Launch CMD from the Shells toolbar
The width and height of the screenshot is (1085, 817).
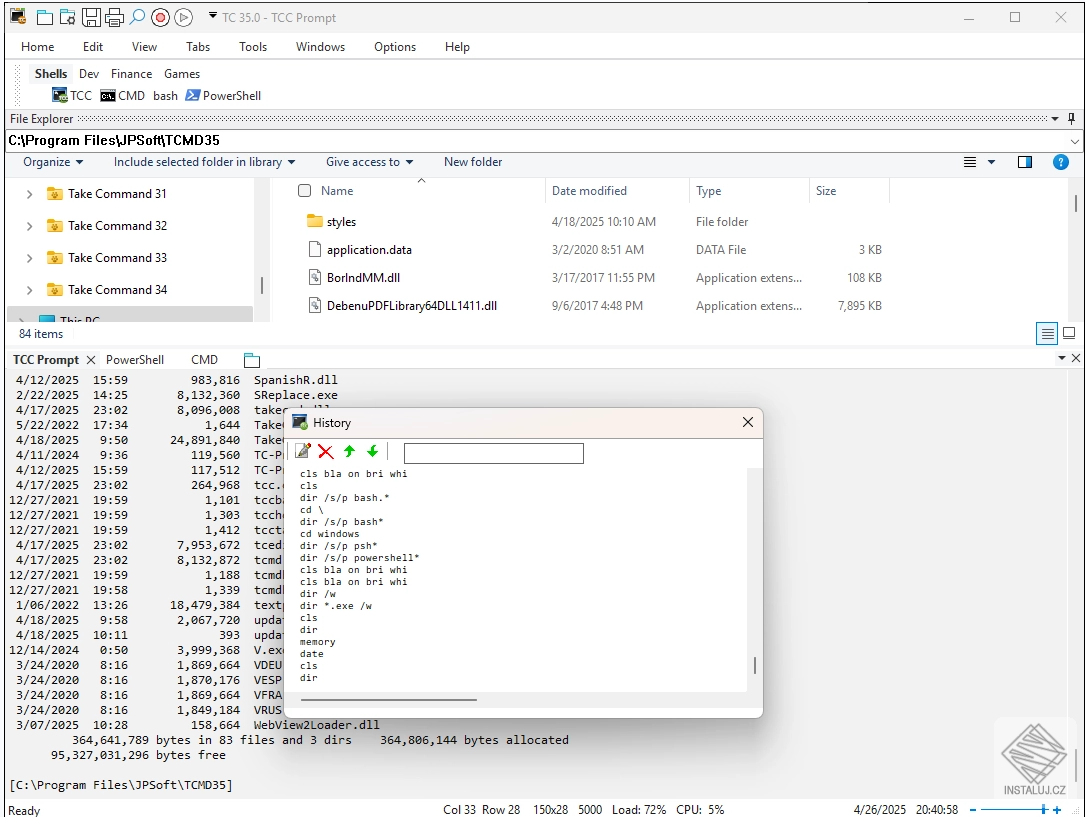(x=122, y=95)
